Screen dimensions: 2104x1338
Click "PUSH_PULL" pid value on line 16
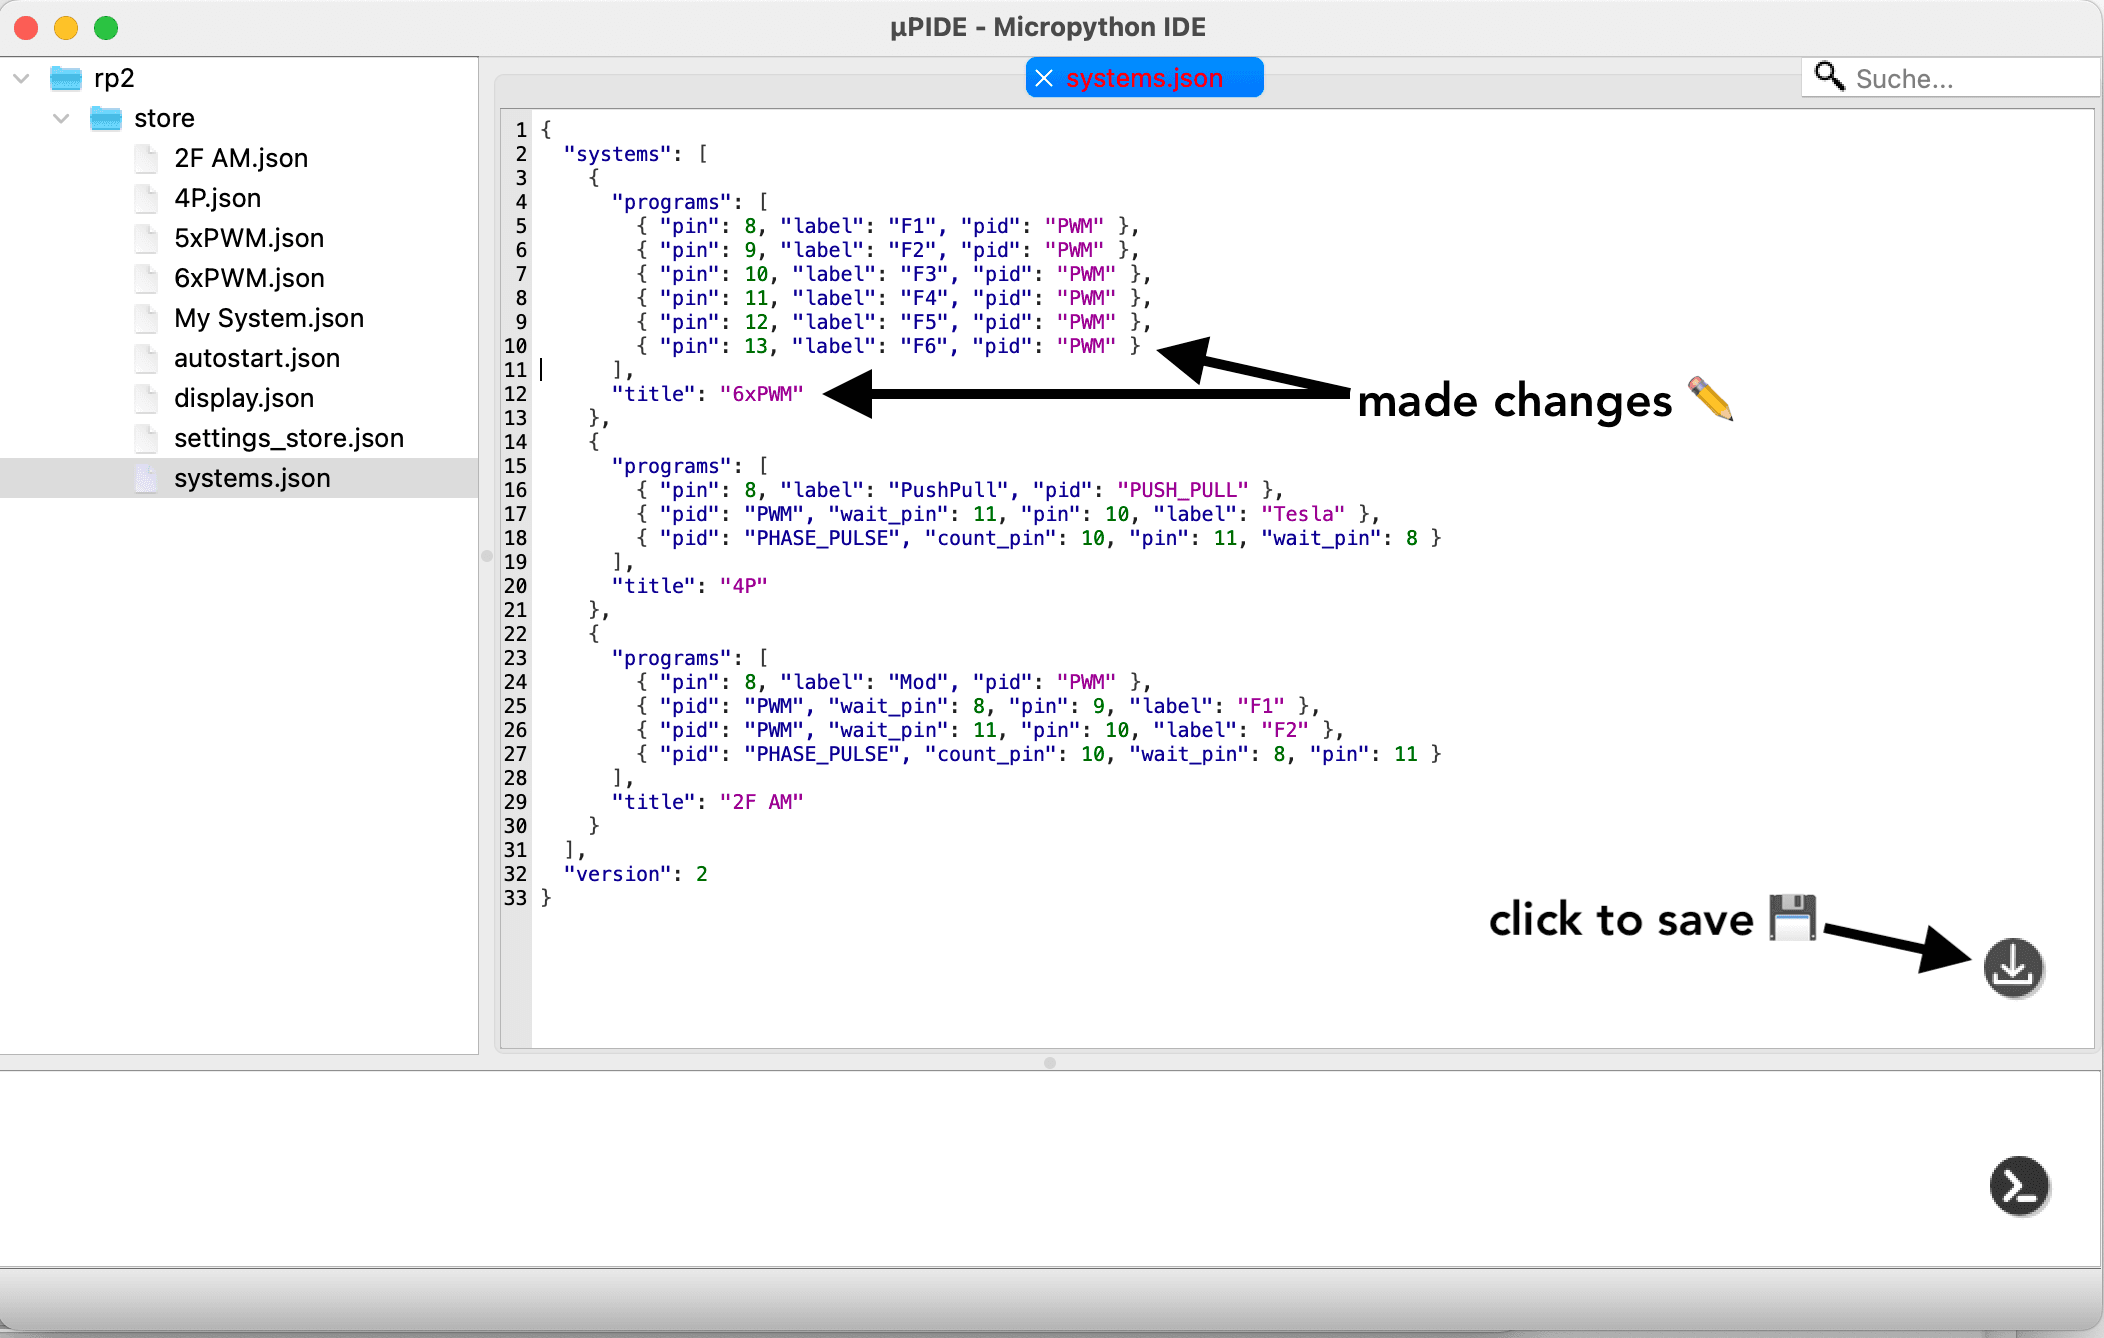point(1183,490)
